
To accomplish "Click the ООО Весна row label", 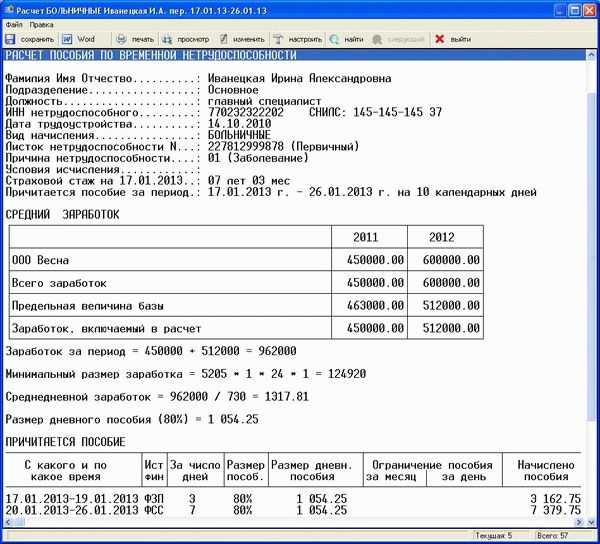I will [x=41, y=260].
